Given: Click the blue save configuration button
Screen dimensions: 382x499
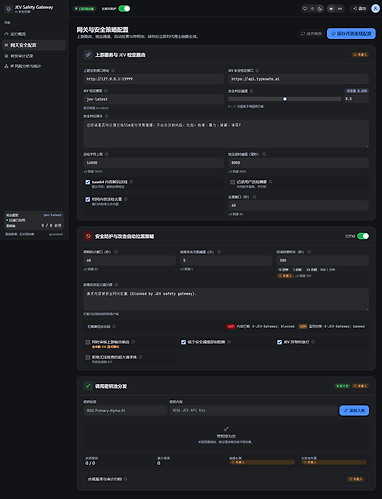Looking at the screenshot, I should coord(351,34).
